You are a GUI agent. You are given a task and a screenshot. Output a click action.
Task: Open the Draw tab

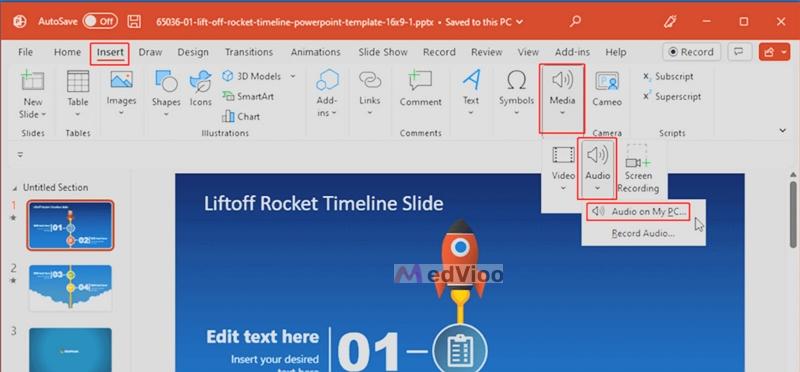point(150,52)
